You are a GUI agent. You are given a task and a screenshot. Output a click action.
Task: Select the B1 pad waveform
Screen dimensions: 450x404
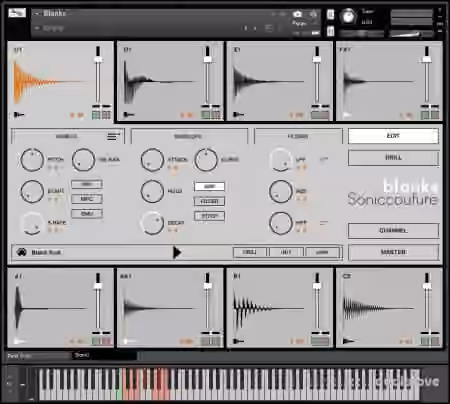tap(268, 308)
